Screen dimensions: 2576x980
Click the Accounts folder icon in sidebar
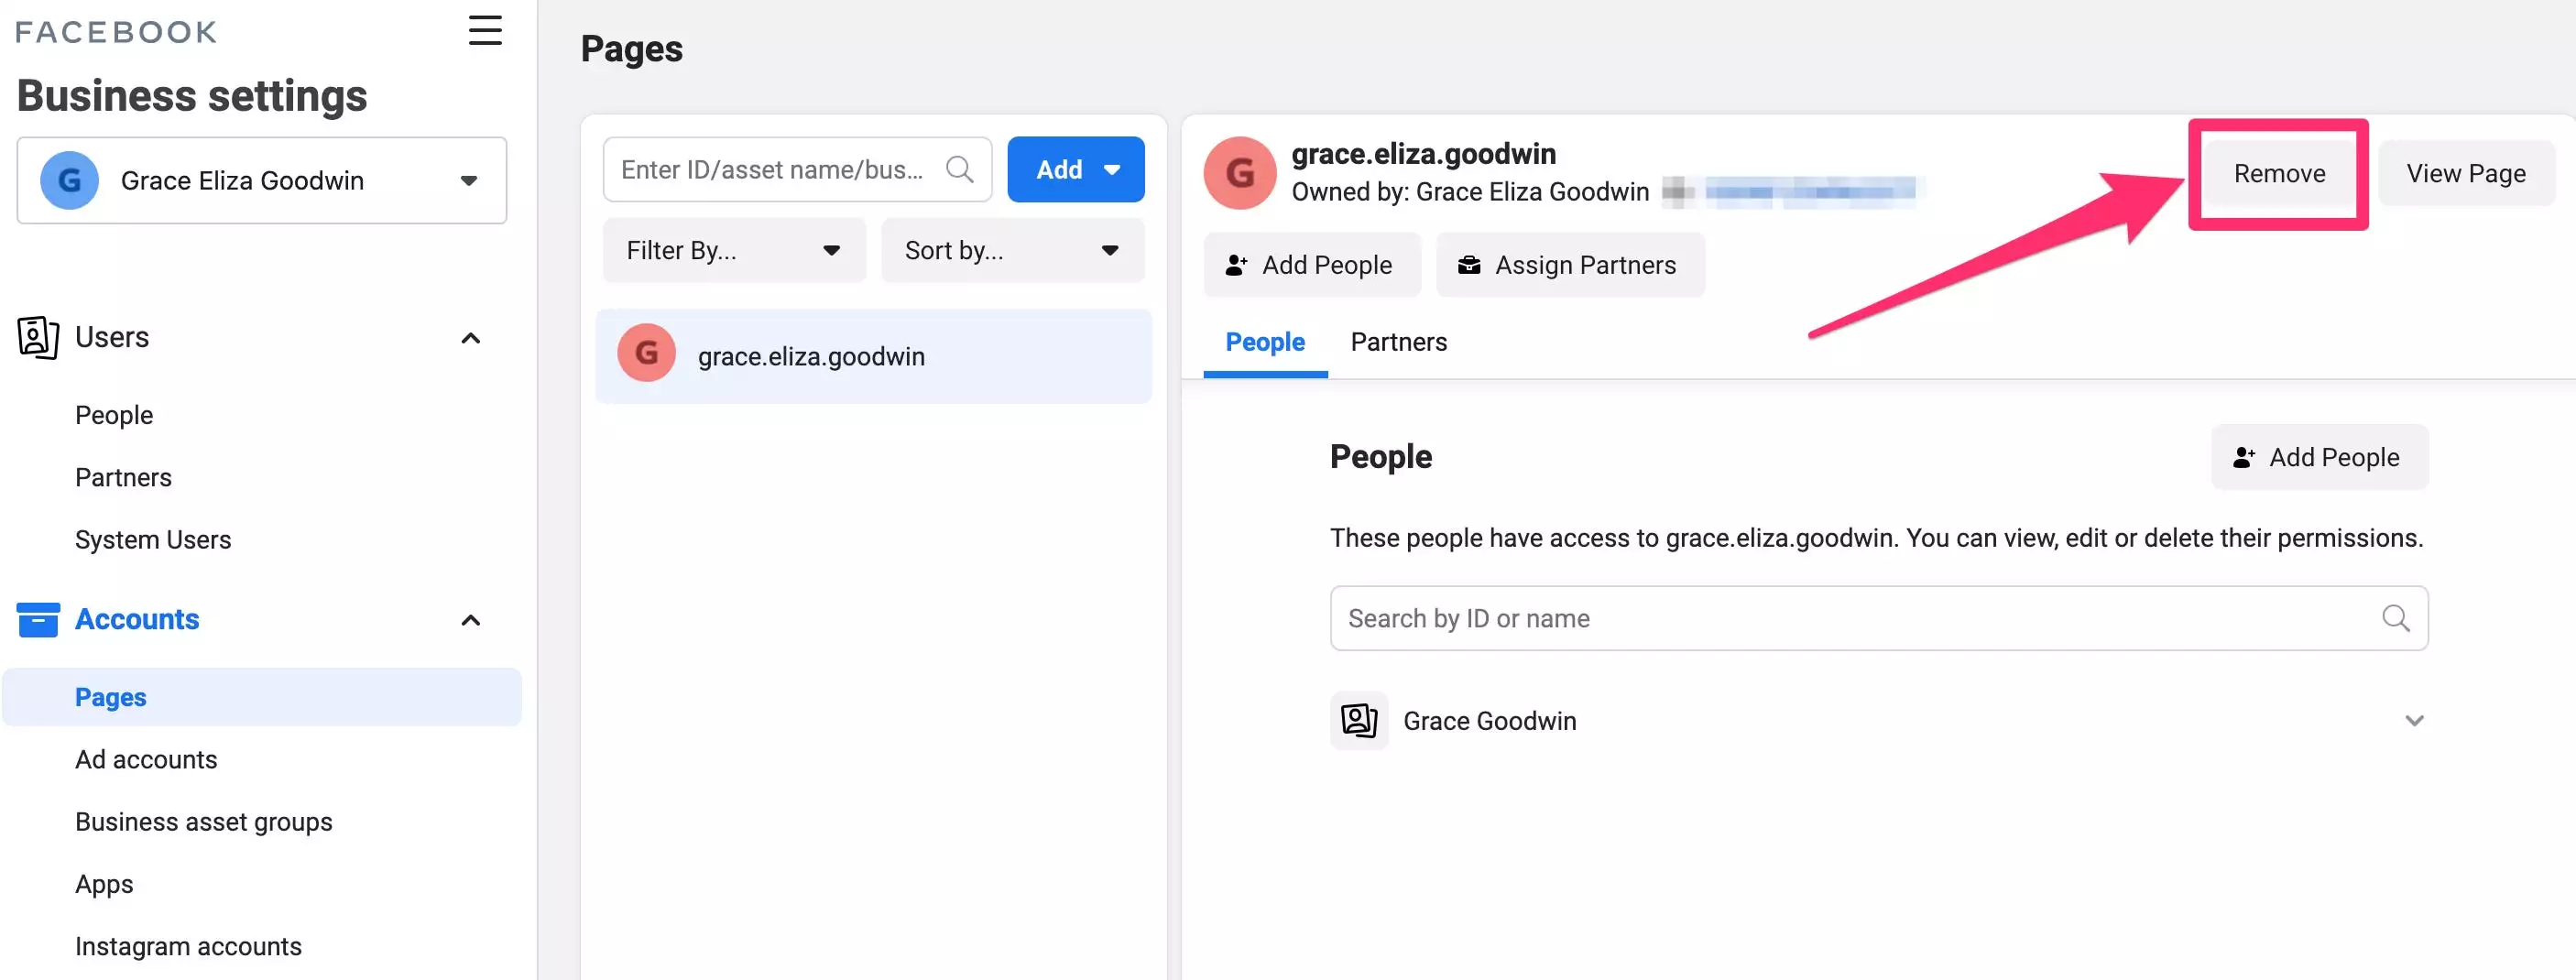point(38,619)
